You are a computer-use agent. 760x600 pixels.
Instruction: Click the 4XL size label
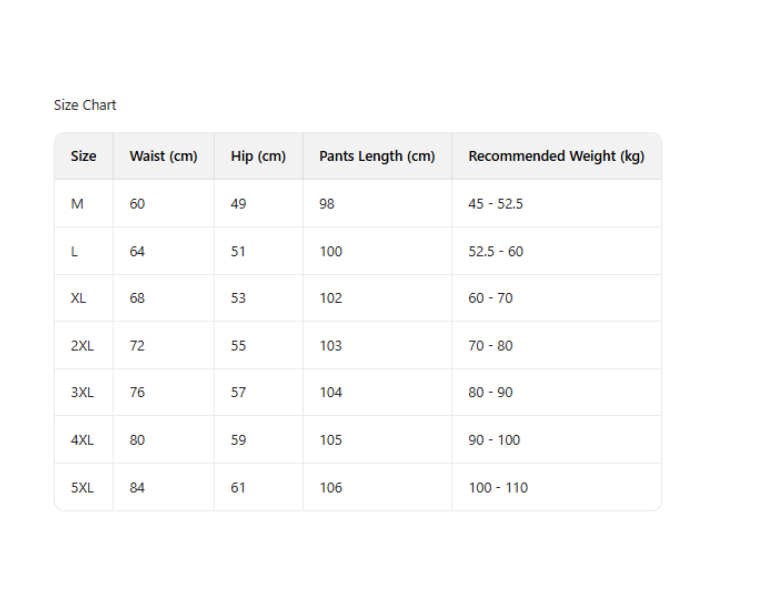[82, 440]
